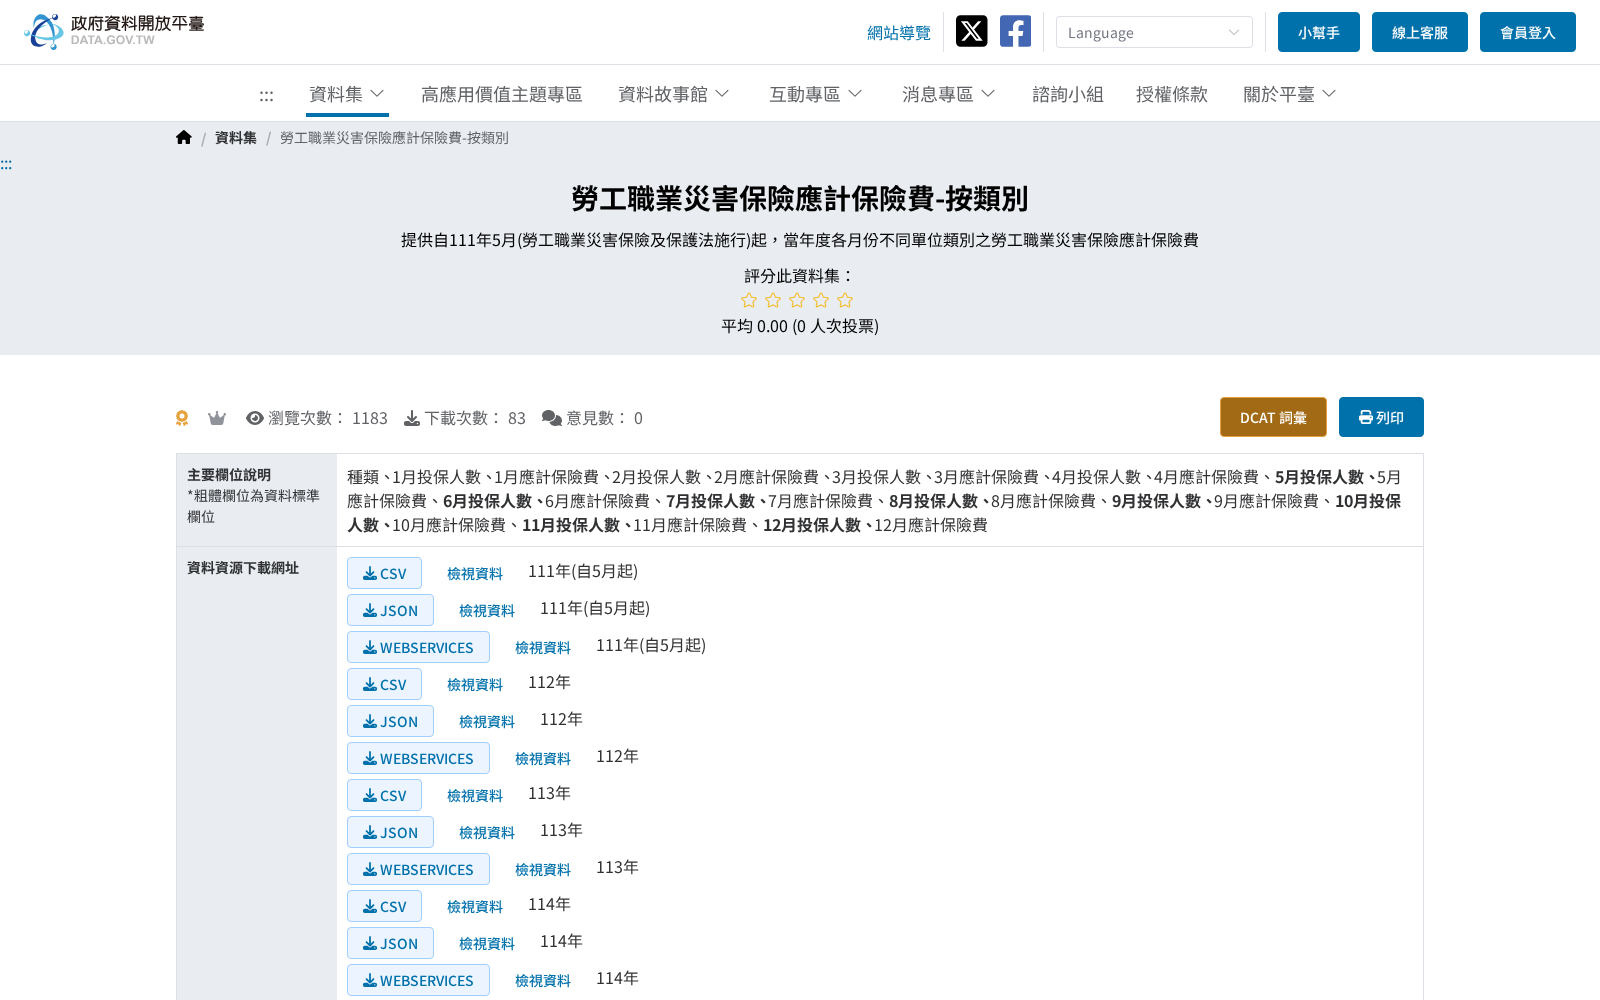Download JSON for 113年

point(390,832)
